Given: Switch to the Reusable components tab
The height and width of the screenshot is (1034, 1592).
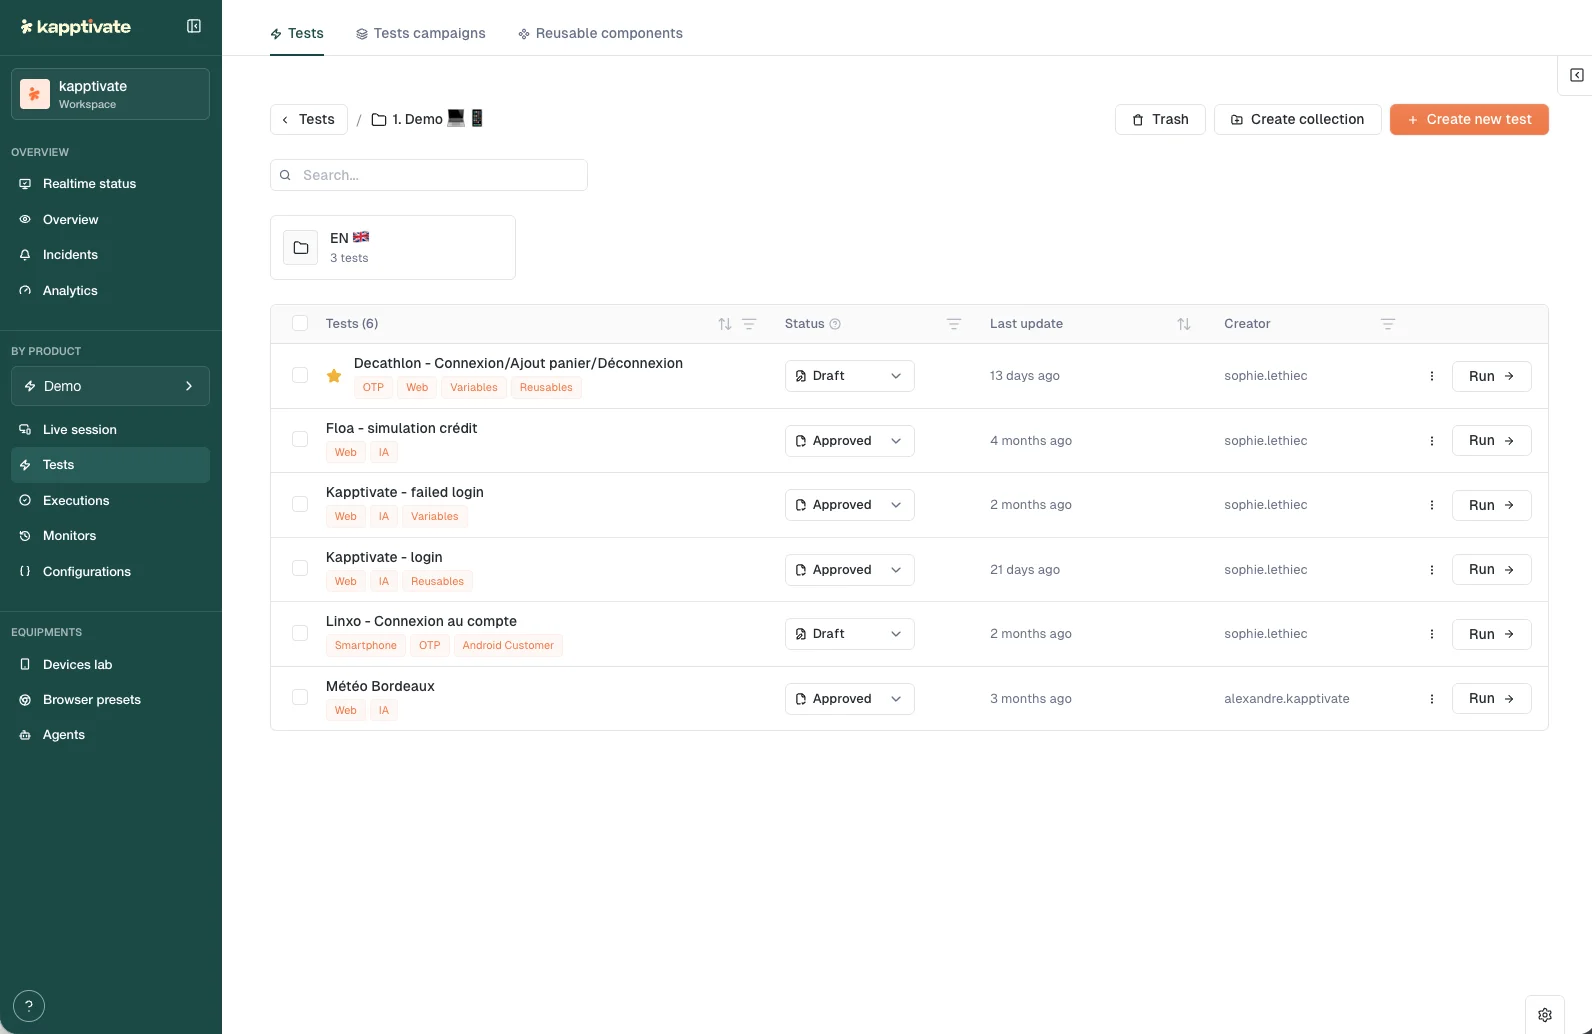Looking at the screenshot, I should click(x=600, y=33).
